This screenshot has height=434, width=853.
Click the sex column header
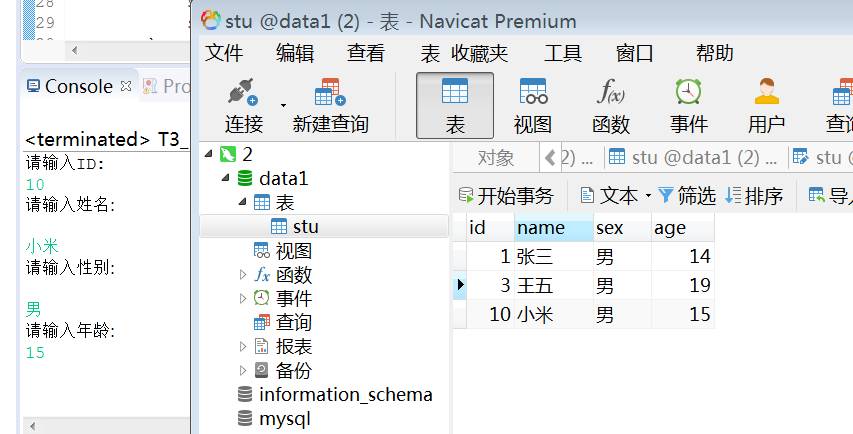[x=622, y=228]
